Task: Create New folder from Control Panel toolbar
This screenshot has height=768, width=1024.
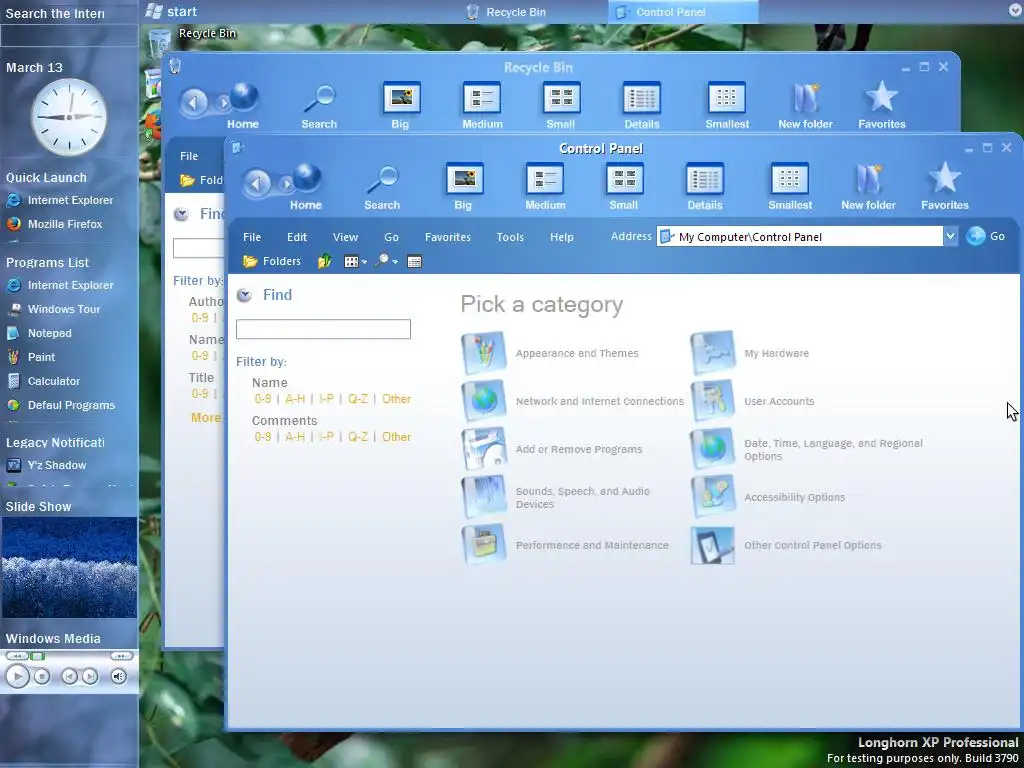Action: 869,187
